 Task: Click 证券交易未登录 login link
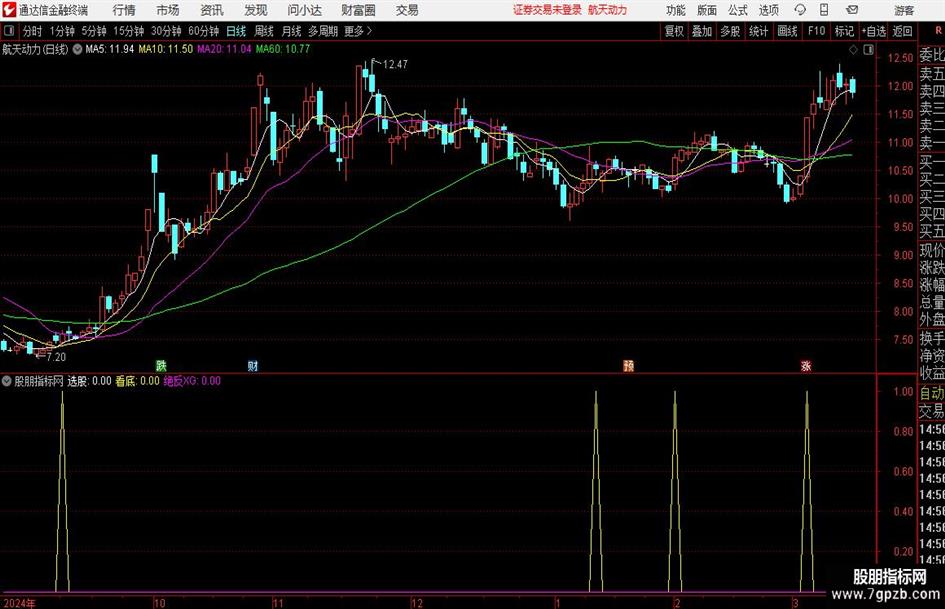(x=547, y=10)
